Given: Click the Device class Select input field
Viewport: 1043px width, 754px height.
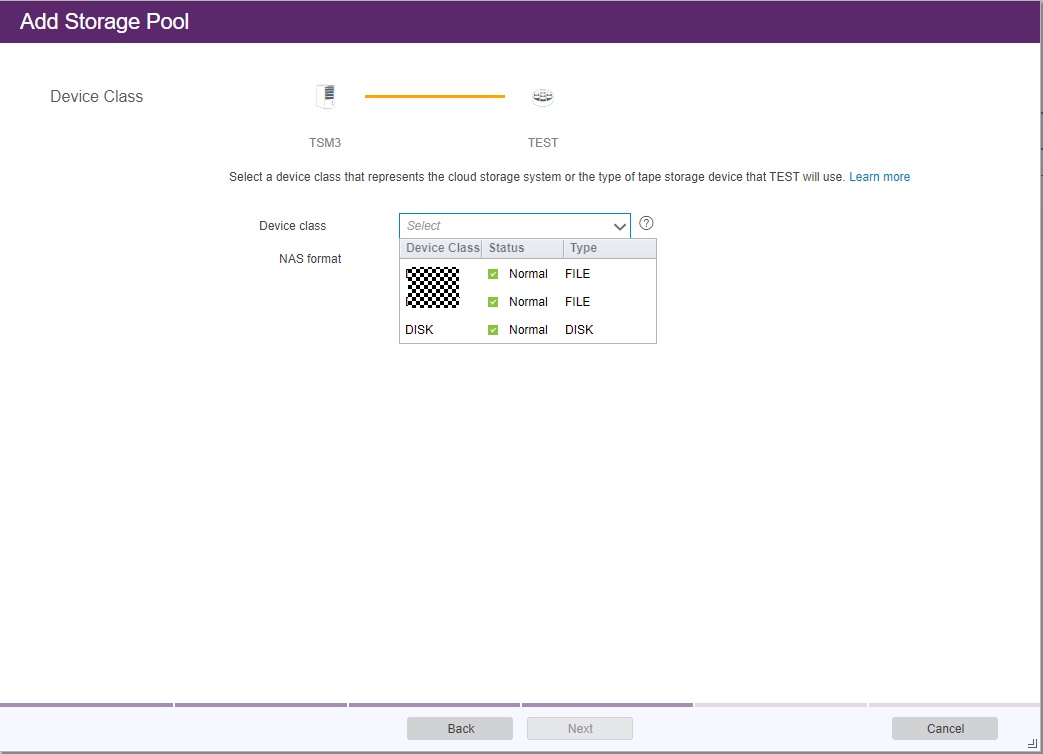Looking at the screenshot, I should [x=503, y=226].
